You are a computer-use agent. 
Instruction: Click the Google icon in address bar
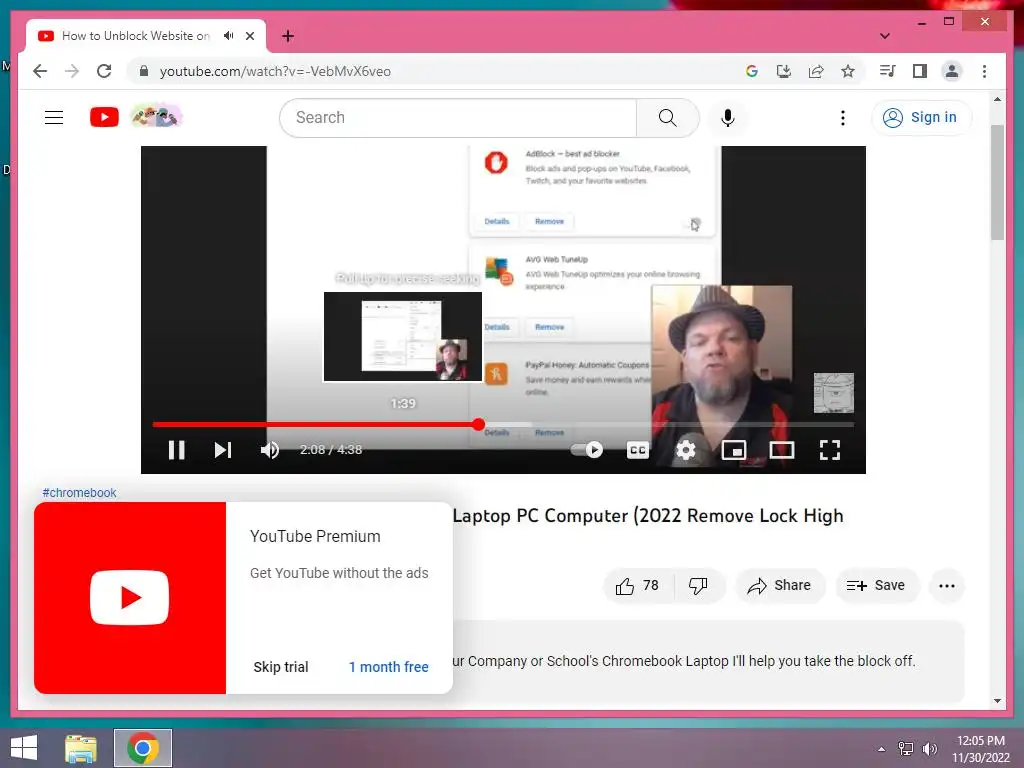coord(752,71)
